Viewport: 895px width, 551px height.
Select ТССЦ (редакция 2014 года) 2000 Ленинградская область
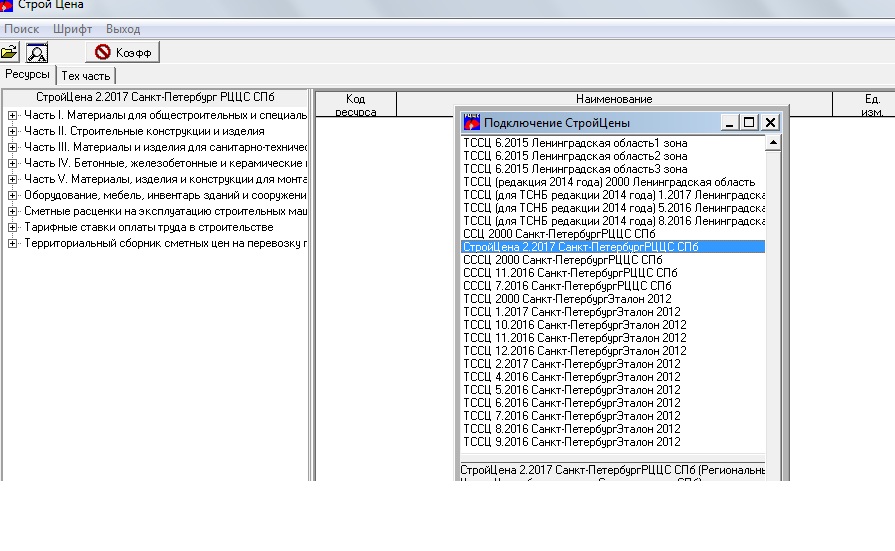pyautogui.click(x=612, y=182)
